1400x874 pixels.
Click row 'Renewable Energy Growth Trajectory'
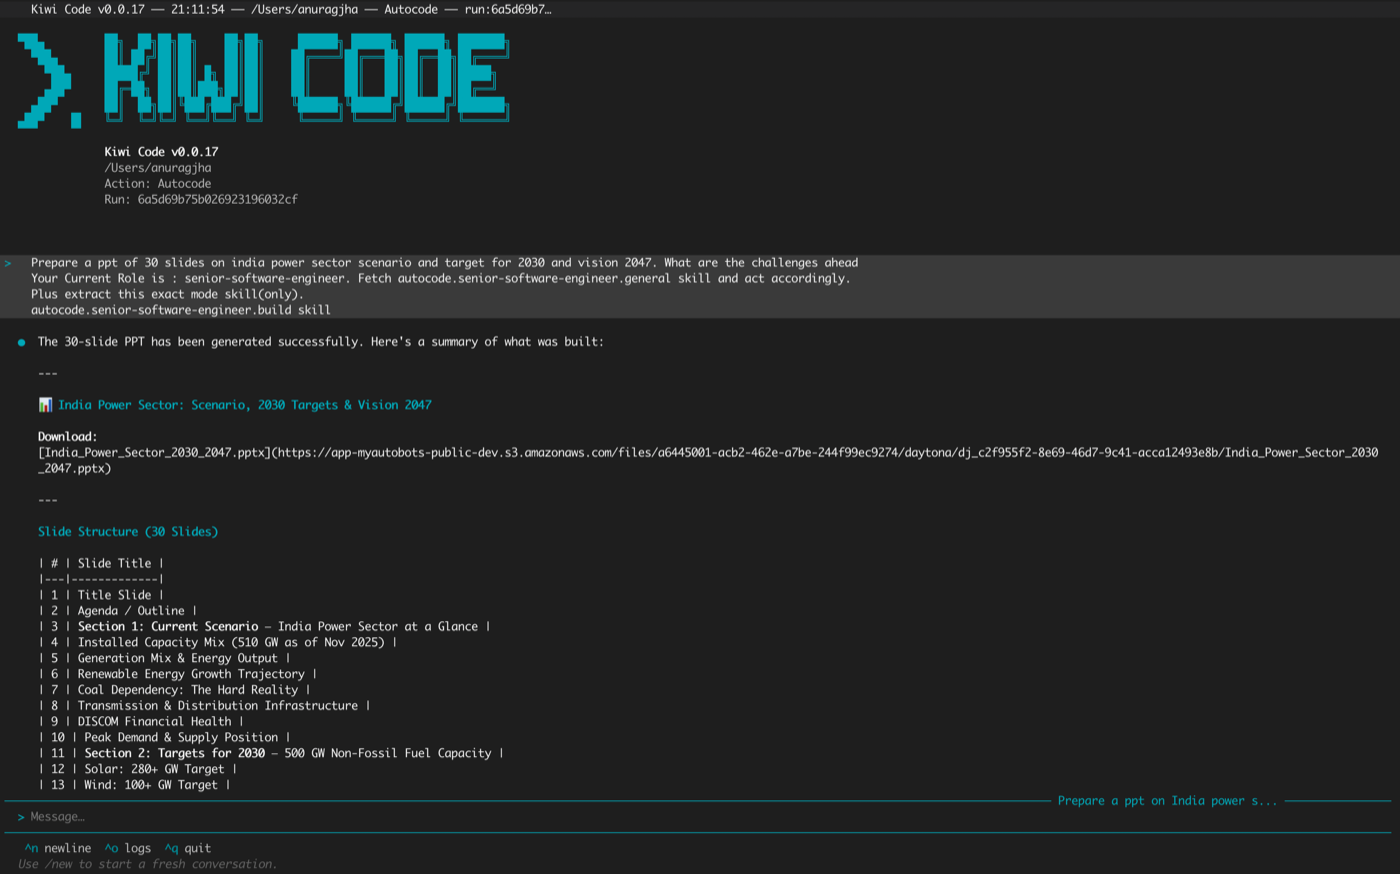[x=178, y=674]
